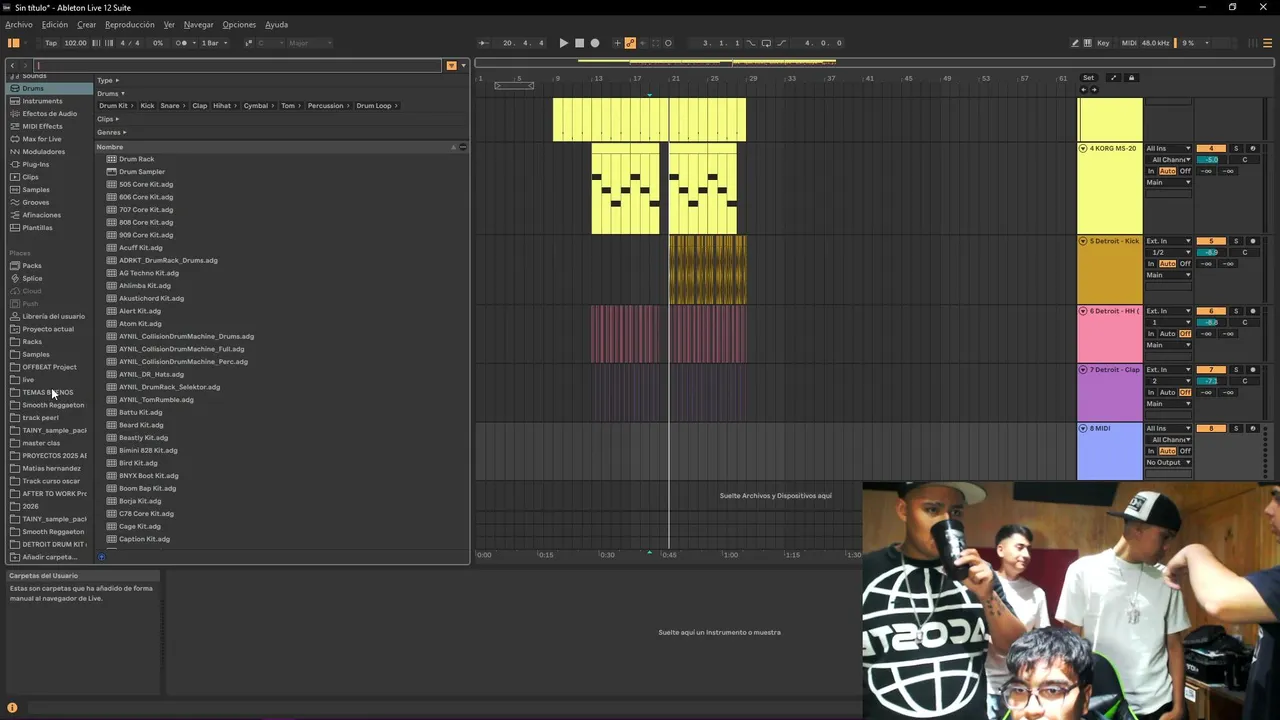1280x720 pixels.
Task: Click the Play transport button
Action: coord(563,43)
